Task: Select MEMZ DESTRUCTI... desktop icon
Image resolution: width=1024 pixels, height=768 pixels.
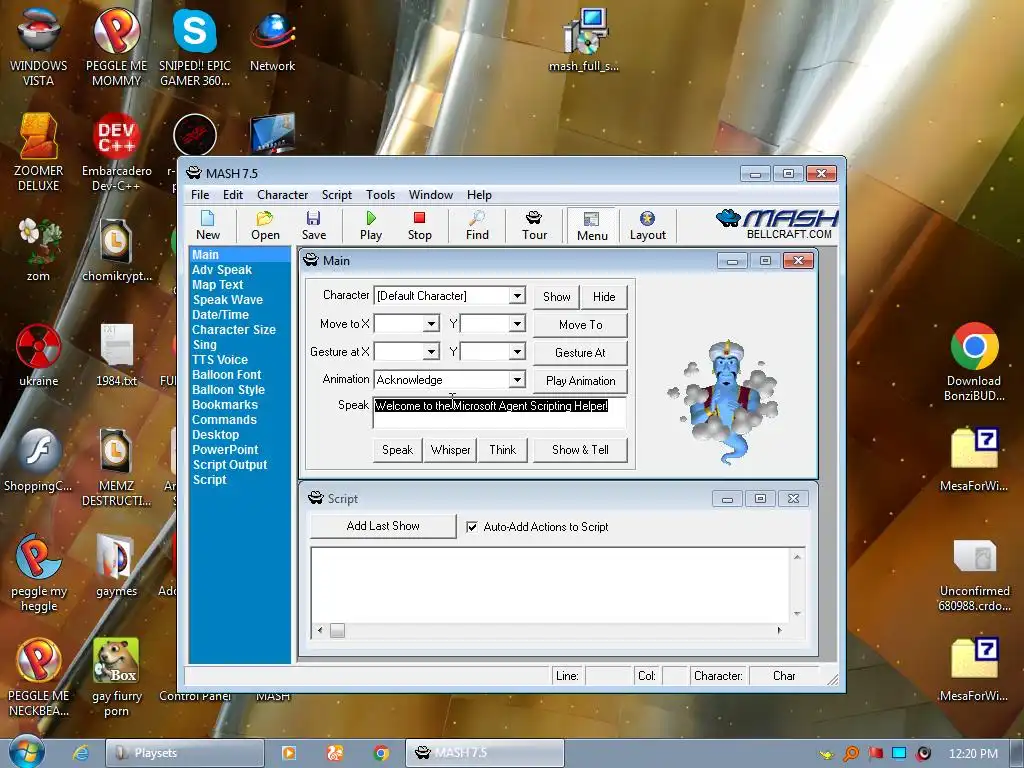Action: click(x=116, y=468)
